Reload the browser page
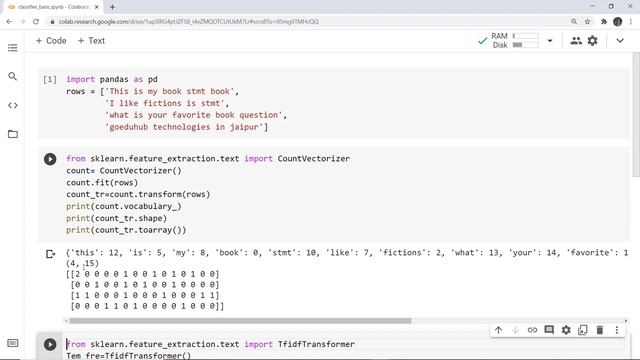 coord(36,22)
